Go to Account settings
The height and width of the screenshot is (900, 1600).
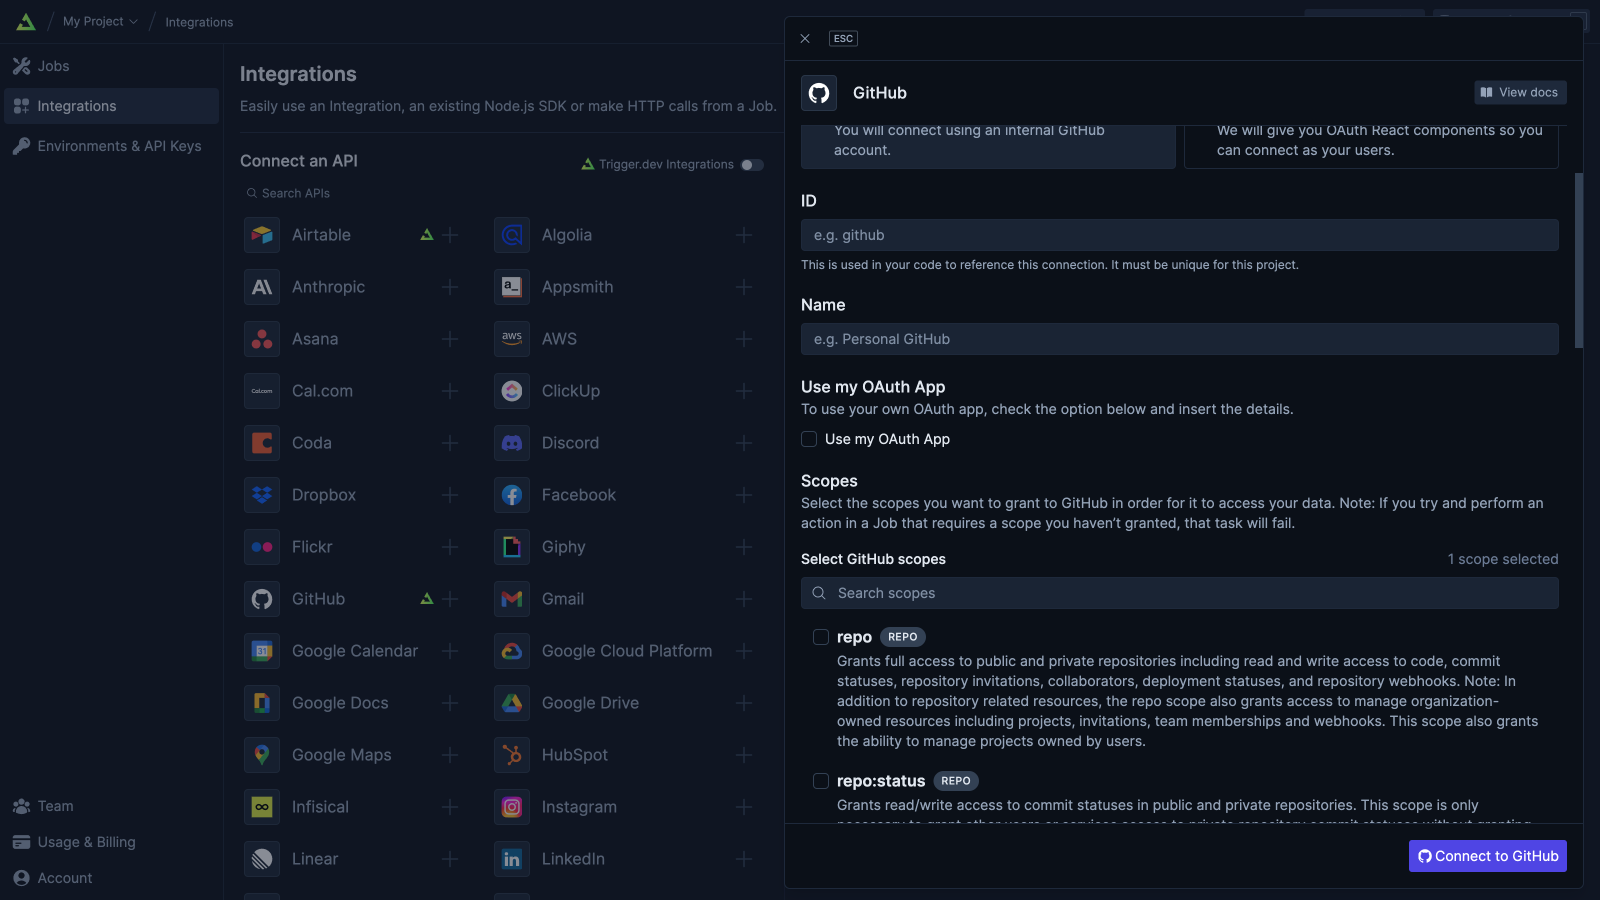pyautogui.click(x=111, y=878)
